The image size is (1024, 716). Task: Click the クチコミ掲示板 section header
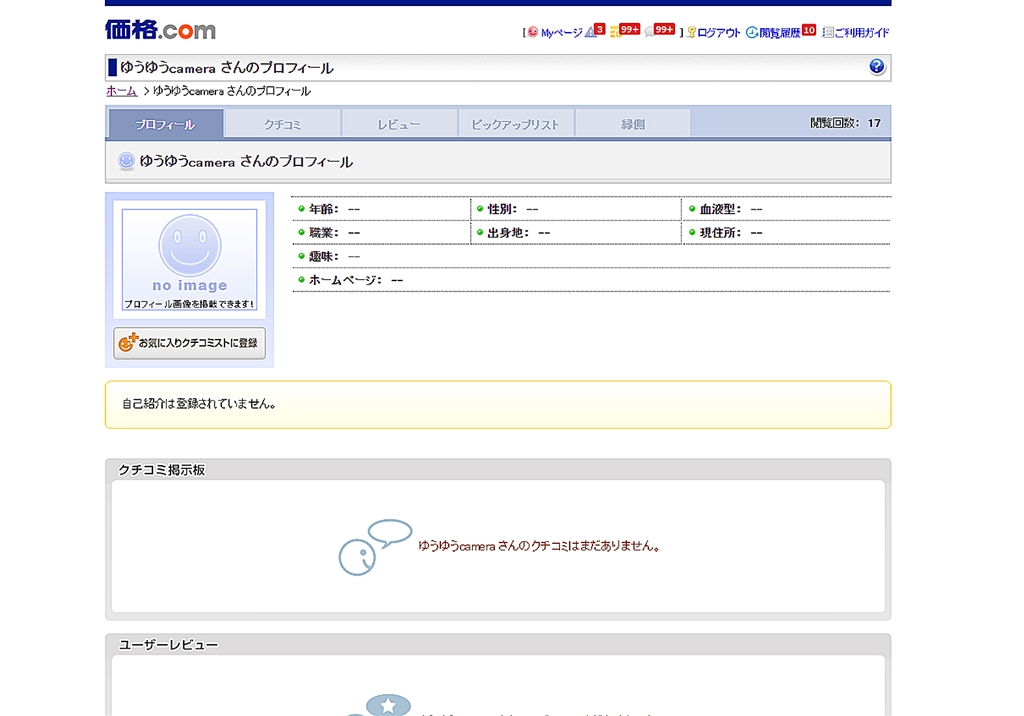pos(161,470)
